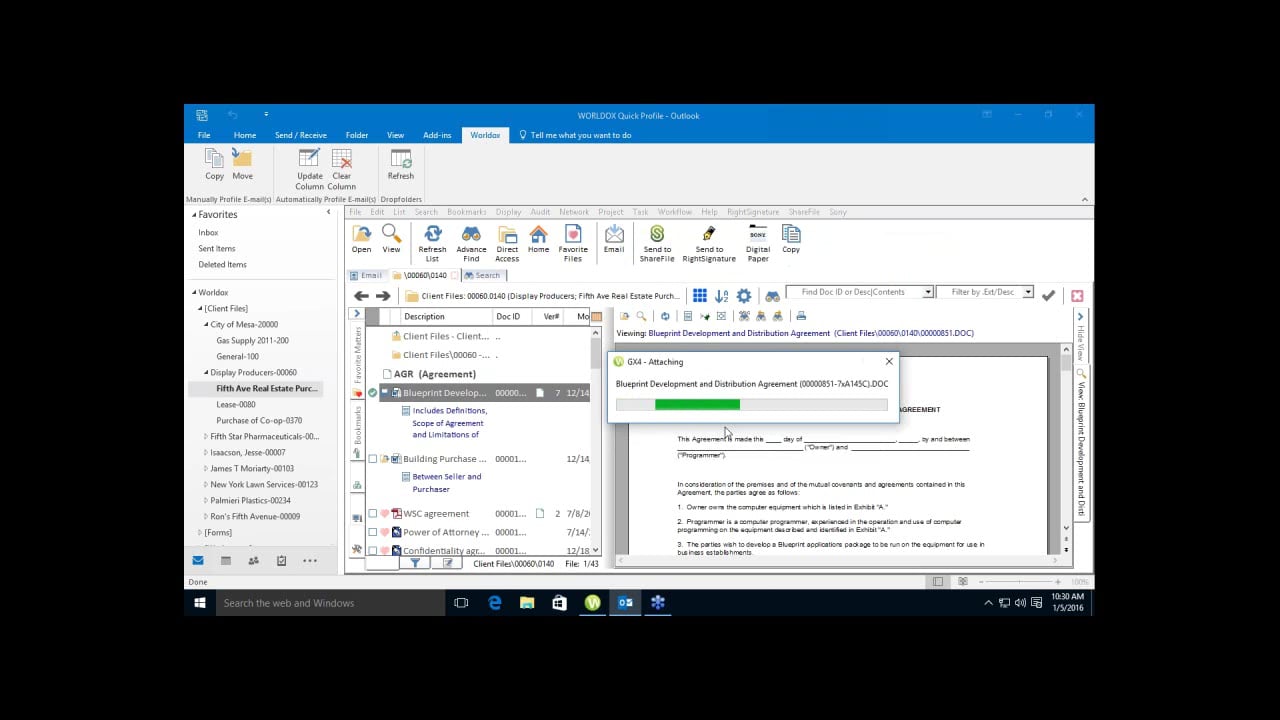
Task: Click the blue grid view icon
Action: pos(700,295)
